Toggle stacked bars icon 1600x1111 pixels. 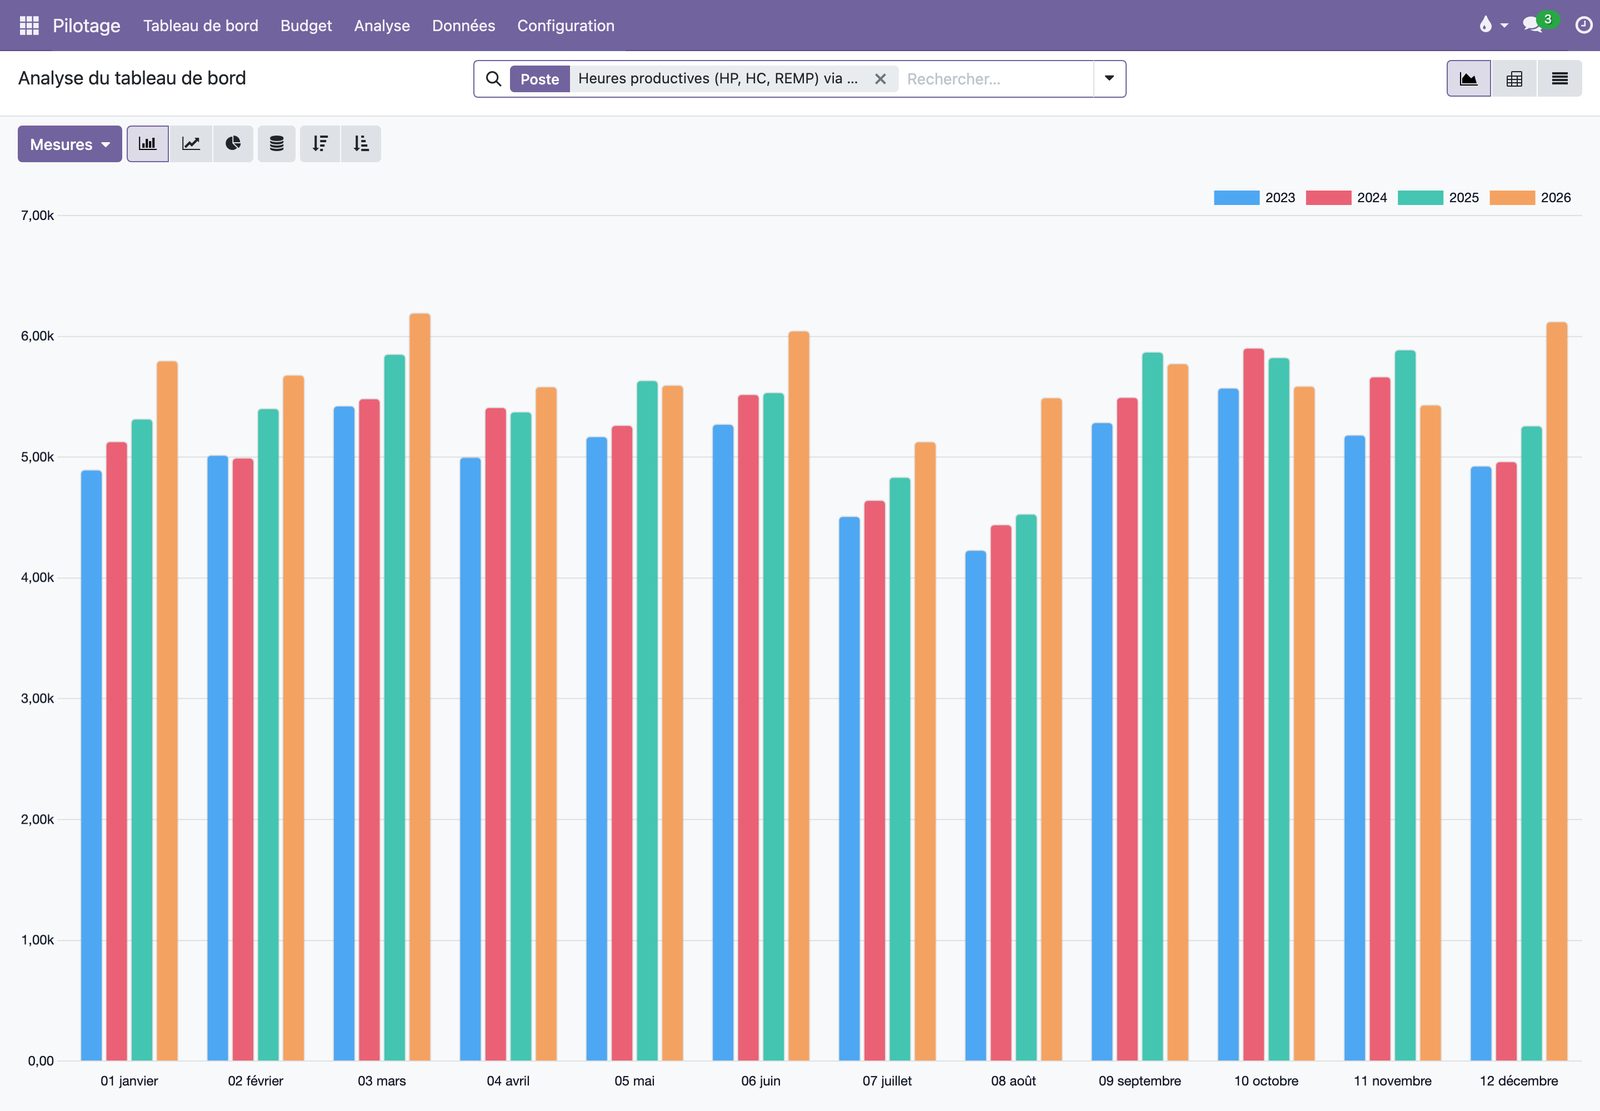[277, 144]
